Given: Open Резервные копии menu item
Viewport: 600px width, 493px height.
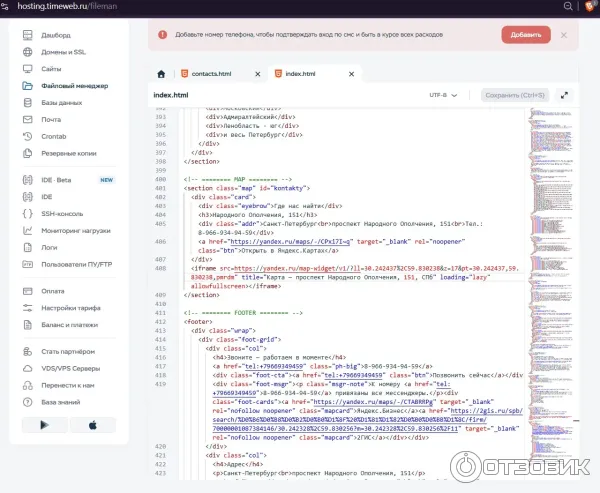Looking at the screenshot, I should click(69, 153).
